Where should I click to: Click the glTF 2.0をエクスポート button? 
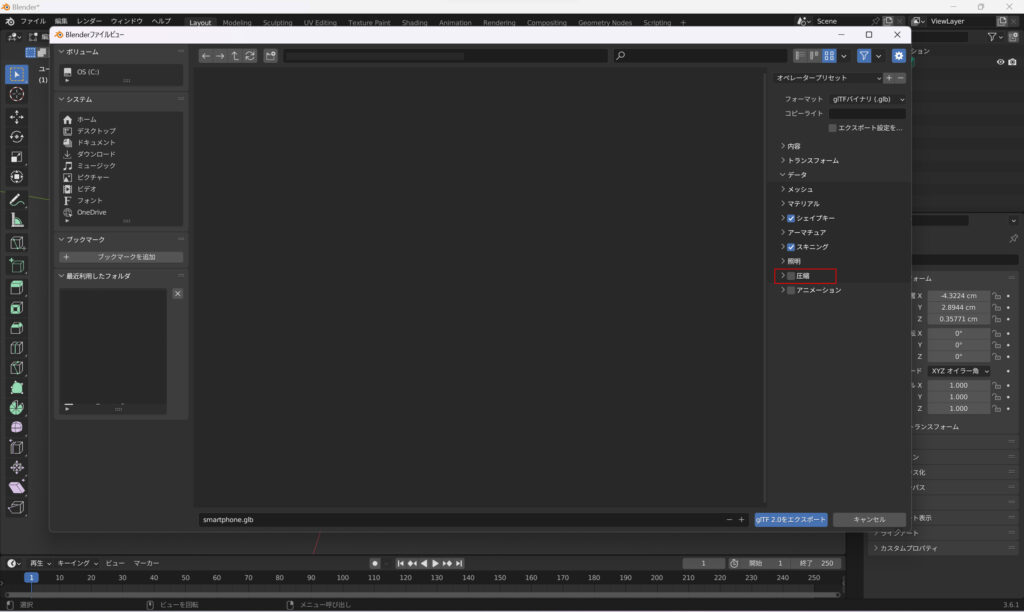[x=790, y=520]
